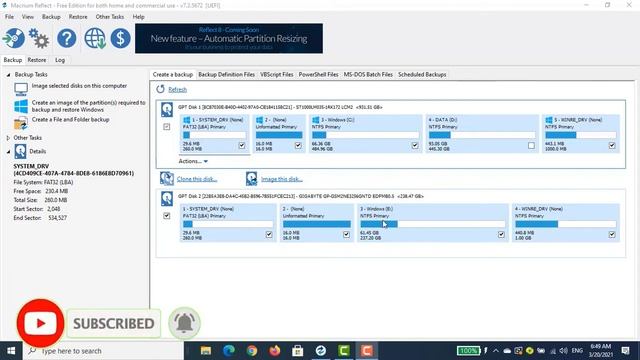This screenshot has width=640, height=360.
Task: Click the Windows Start button
Action: (x=11, y=351)
